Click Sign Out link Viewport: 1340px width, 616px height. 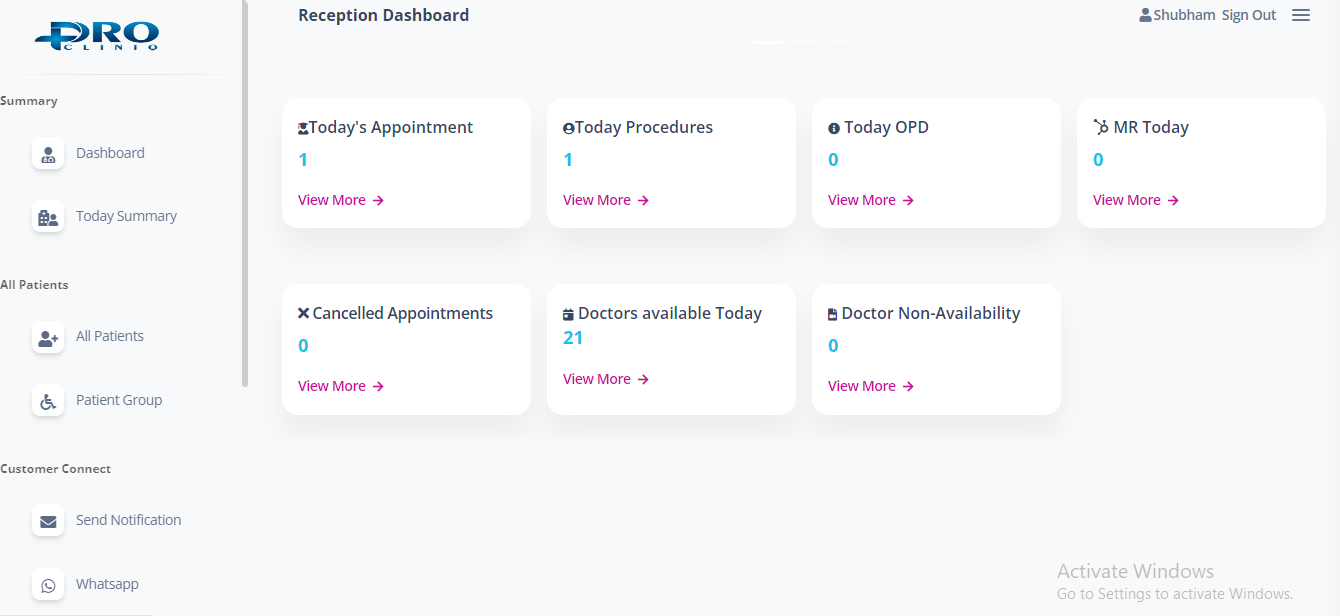(x=1249, y=15)
